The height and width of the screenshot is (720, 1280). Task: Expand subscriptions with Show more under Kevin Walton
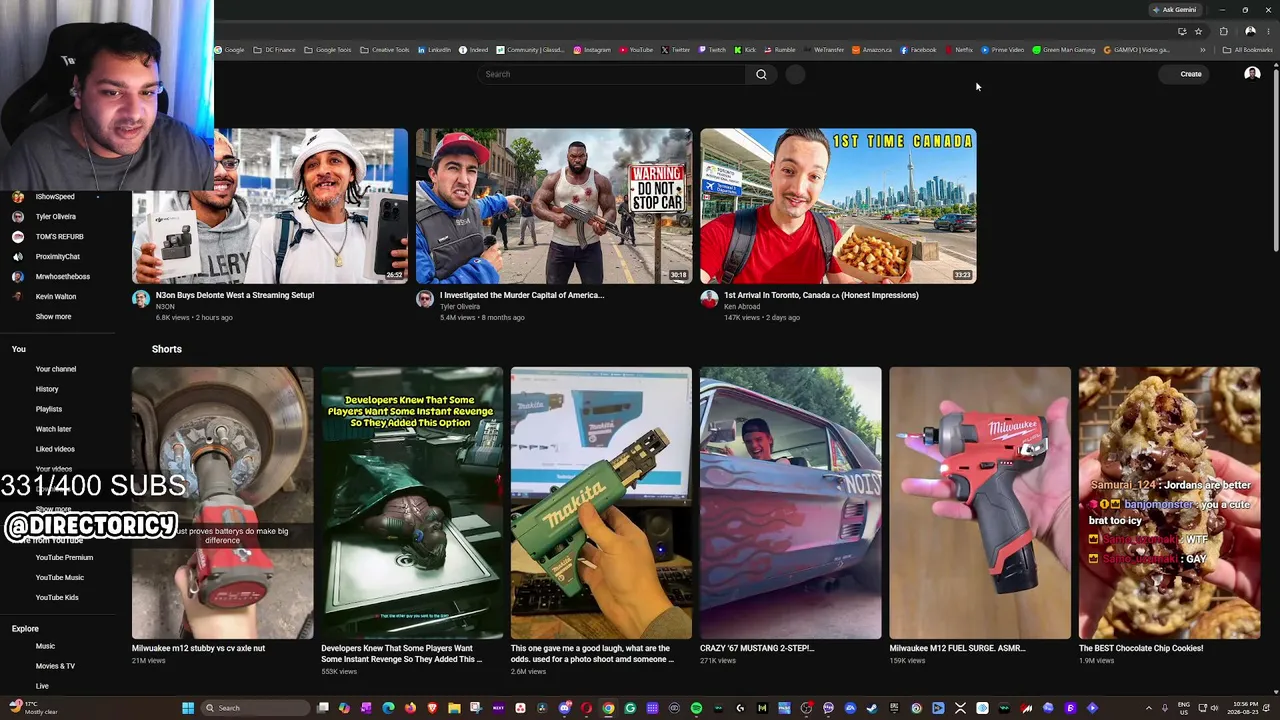pyautogui.click(x=53, y=317)
